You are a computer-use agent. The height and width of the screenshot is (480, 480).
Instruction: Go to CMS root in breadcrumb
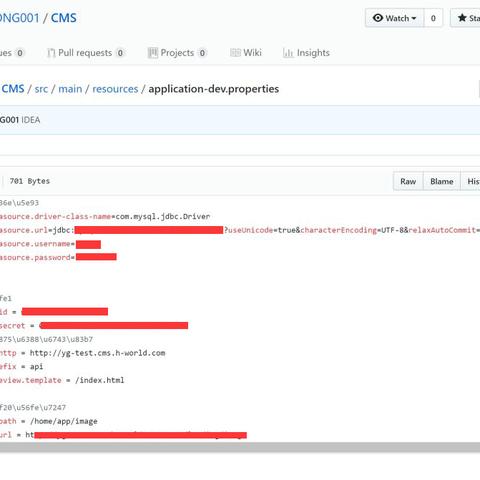point(13,89)
